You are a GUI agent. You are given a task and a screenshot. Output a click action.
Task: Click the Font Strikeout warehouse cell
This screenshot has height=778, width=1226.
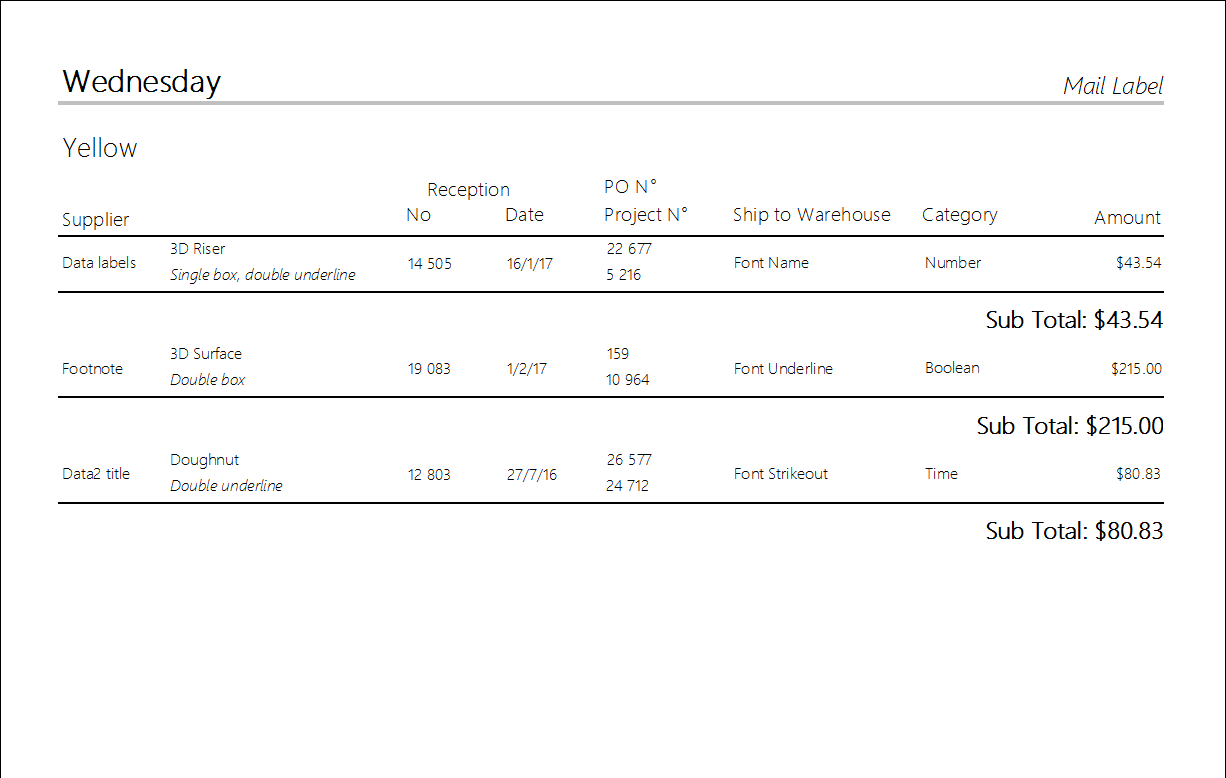(x=780, y=474)
